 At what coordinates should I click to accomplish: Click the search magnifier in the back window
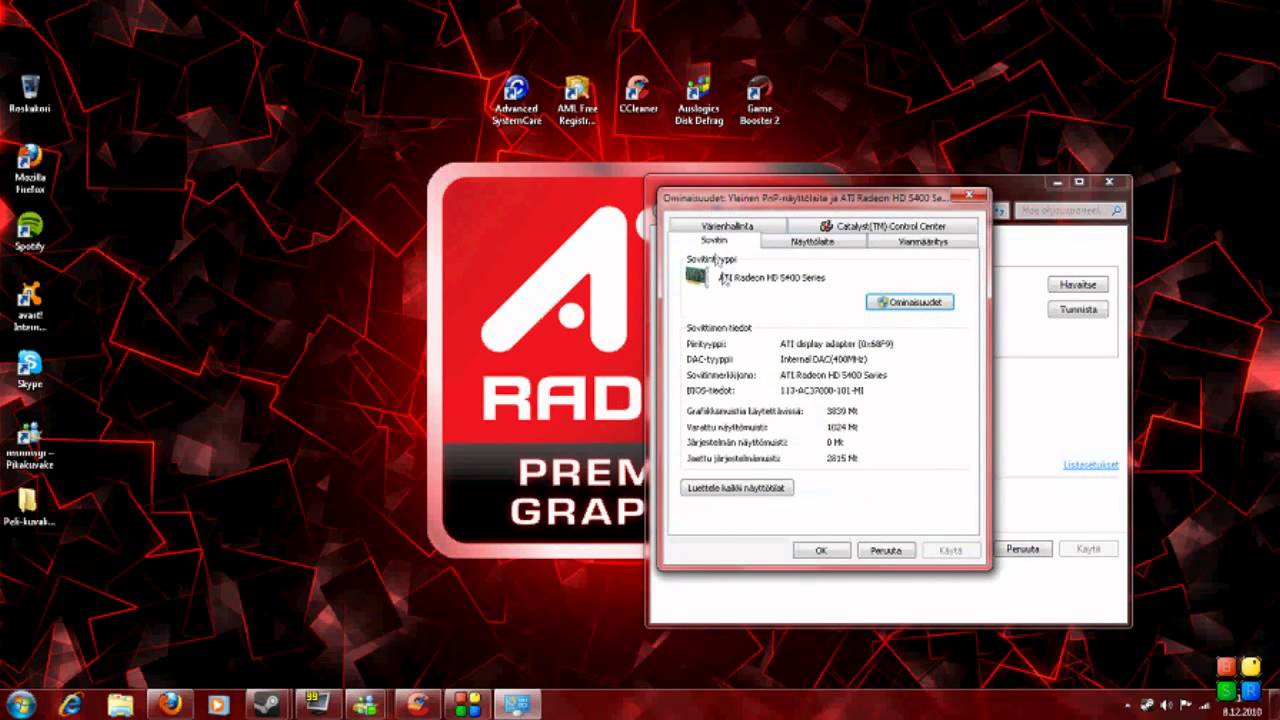pos(1117,211)
